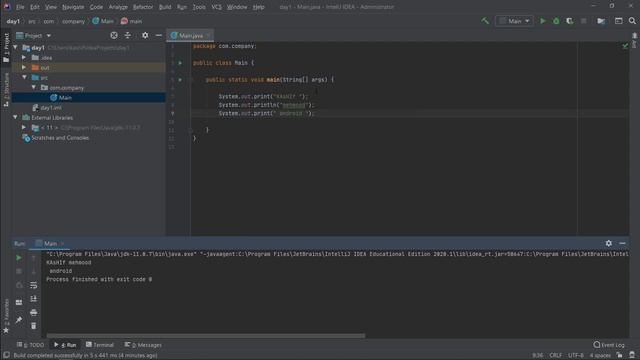
Task: Collapse the day1 project root
Action: (16, 47)
